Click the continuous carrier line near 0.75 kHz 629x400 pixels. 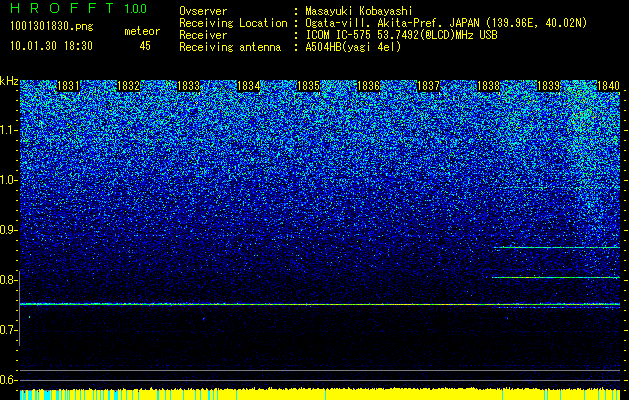(x=320, y=305)
